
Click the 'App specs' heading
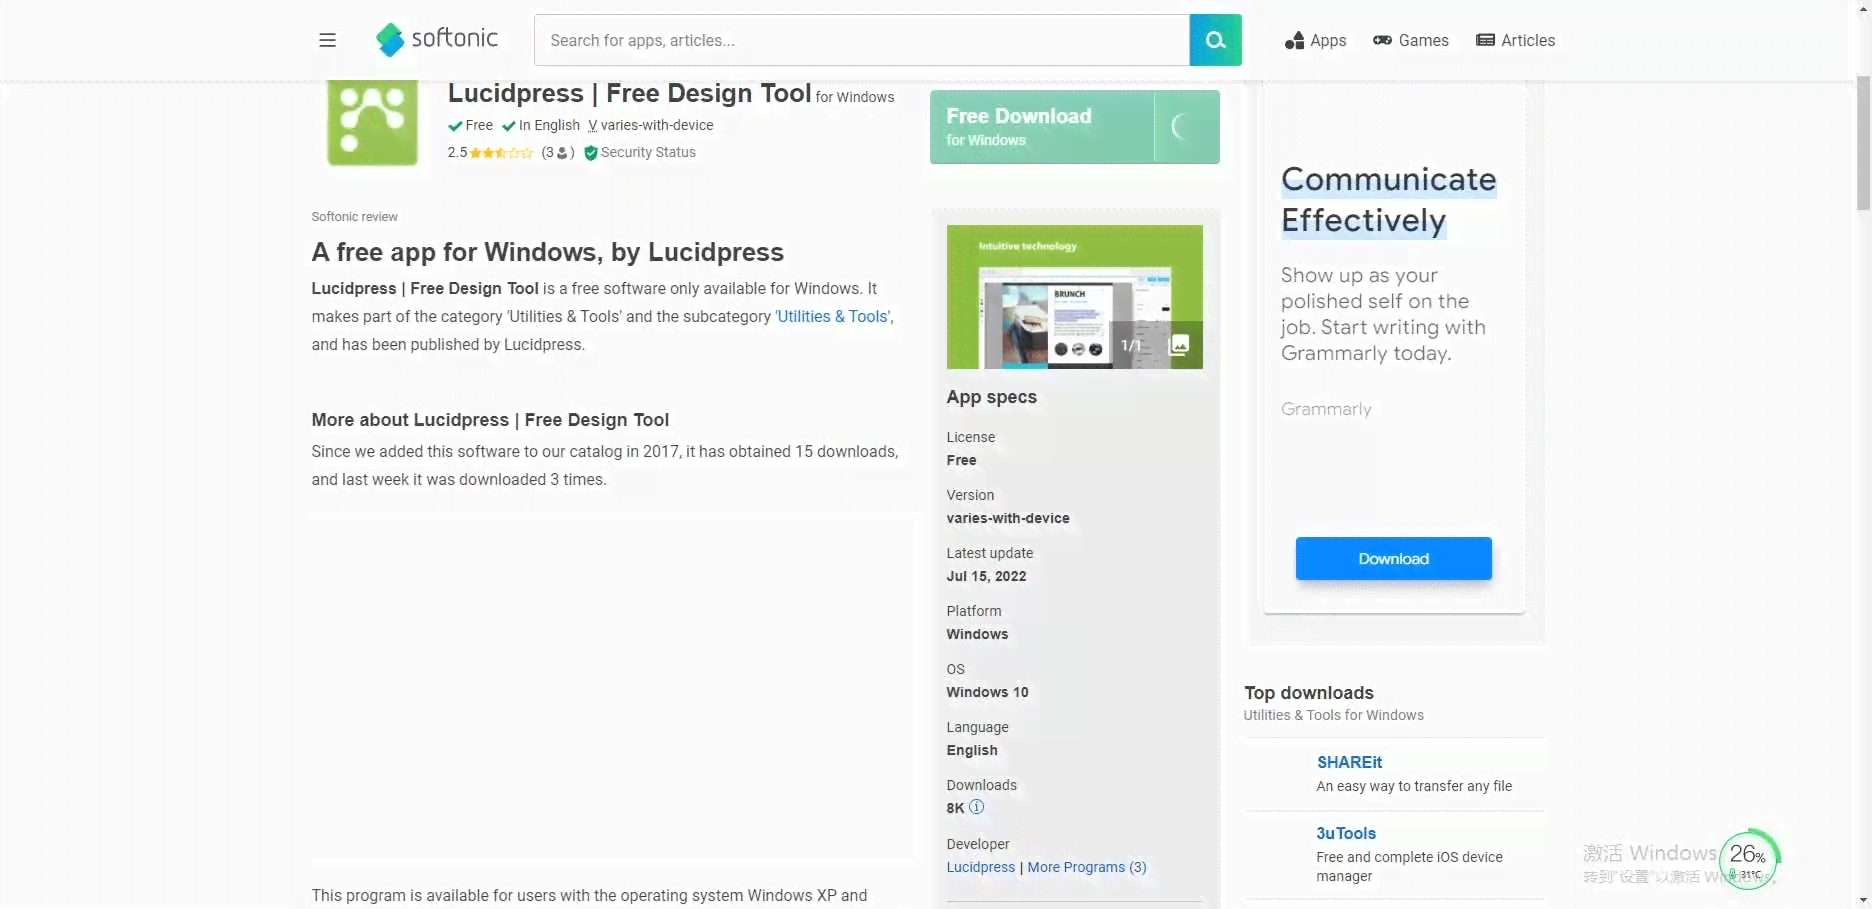click(991, 397)
